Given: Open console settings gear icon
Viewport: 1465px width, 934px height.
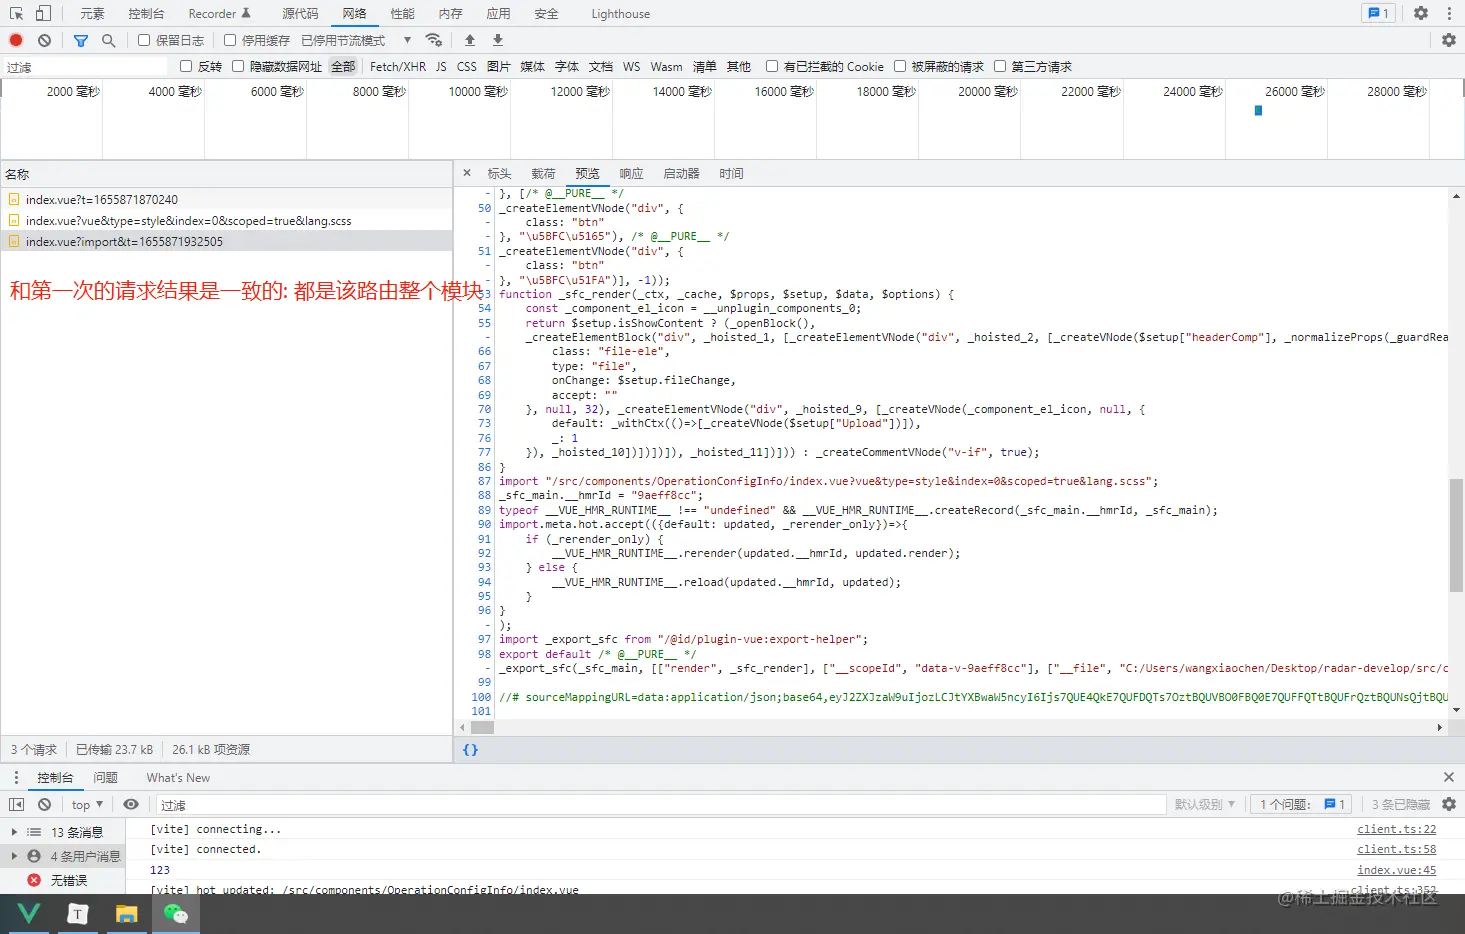Looking at the screenshot, I should pyautogui.click(x=1449, y=804).
